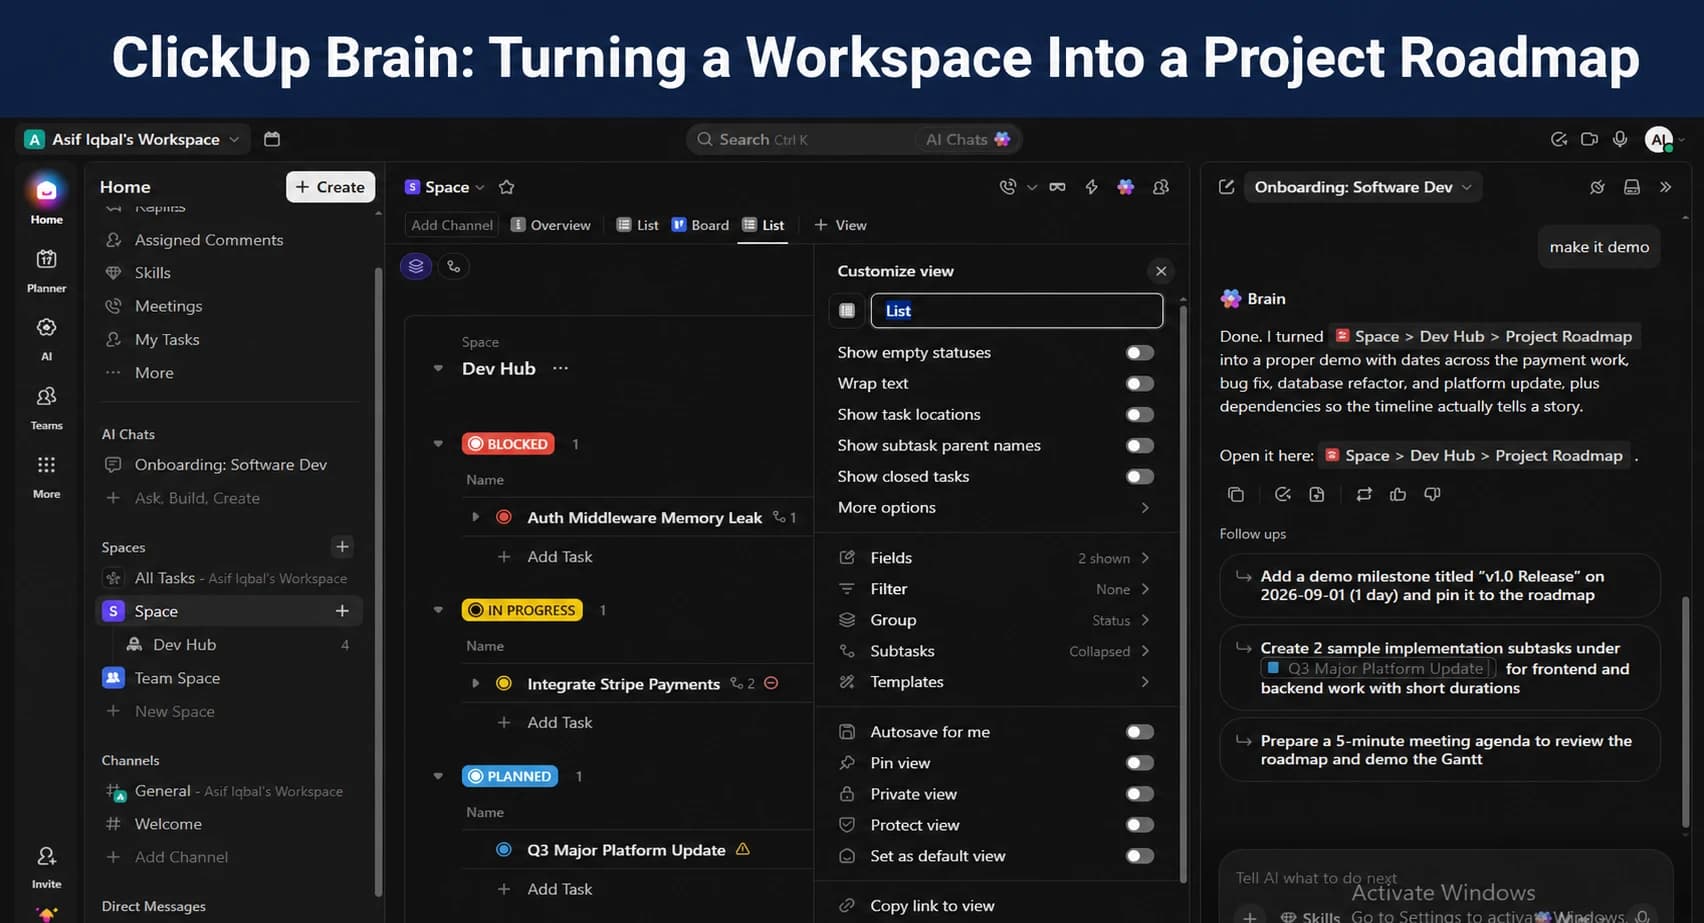The width and height of the screenshot is (1704, 923).
Task: Open workspace switcher dropdown
Action: 133,139
